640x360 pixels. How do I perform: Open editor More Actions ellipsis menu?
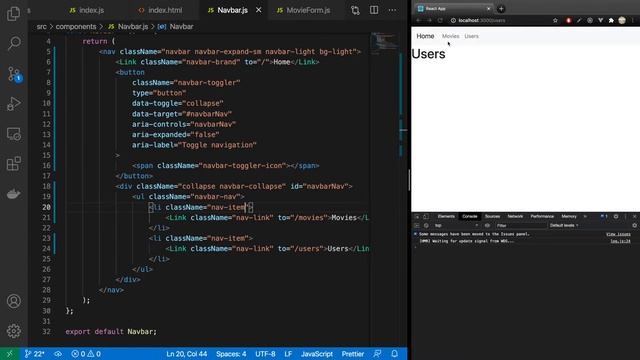(392, 10)
